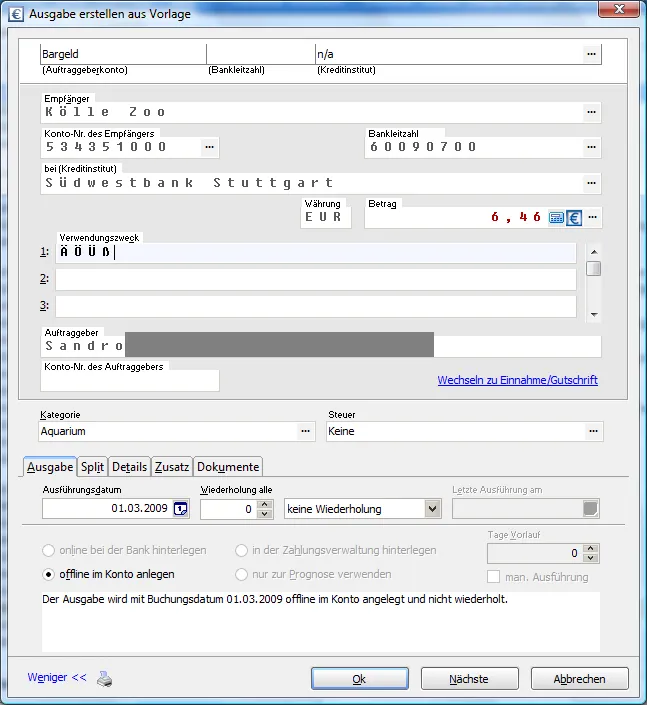Screen dimensions: 647x705
Task: Open Bankleitzahl lookup ellipsis button
Action: pyautogui.click(x=592, y=147)
